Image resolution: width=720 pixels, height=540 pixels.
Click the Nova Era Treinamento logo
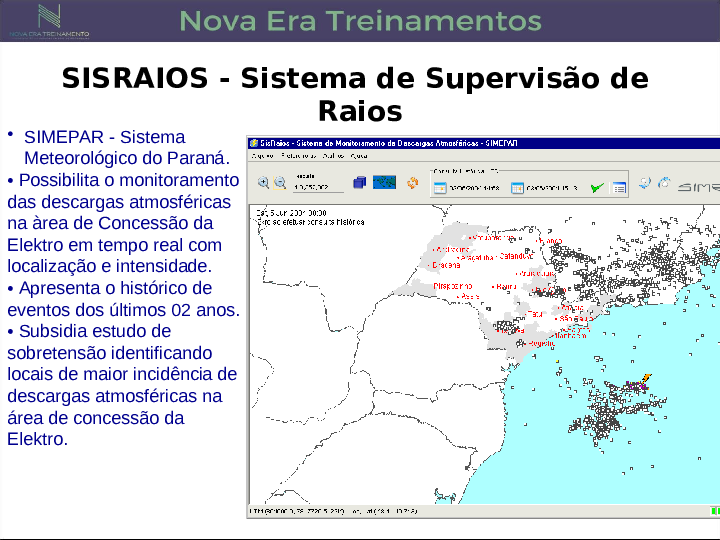pyautogui.click(x=49, y=21)
